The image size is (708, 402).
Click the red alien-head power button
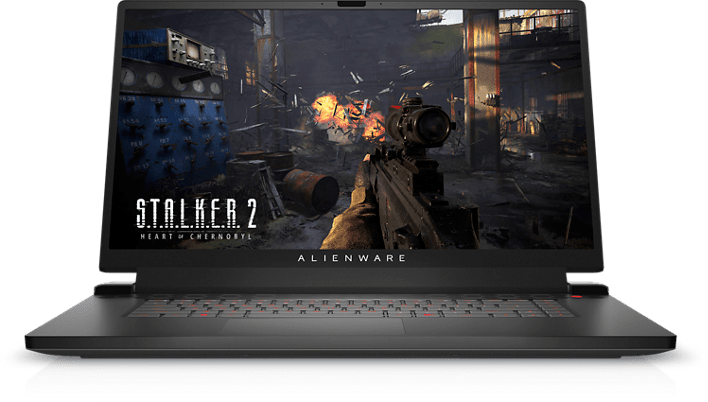tap(576, 297)
